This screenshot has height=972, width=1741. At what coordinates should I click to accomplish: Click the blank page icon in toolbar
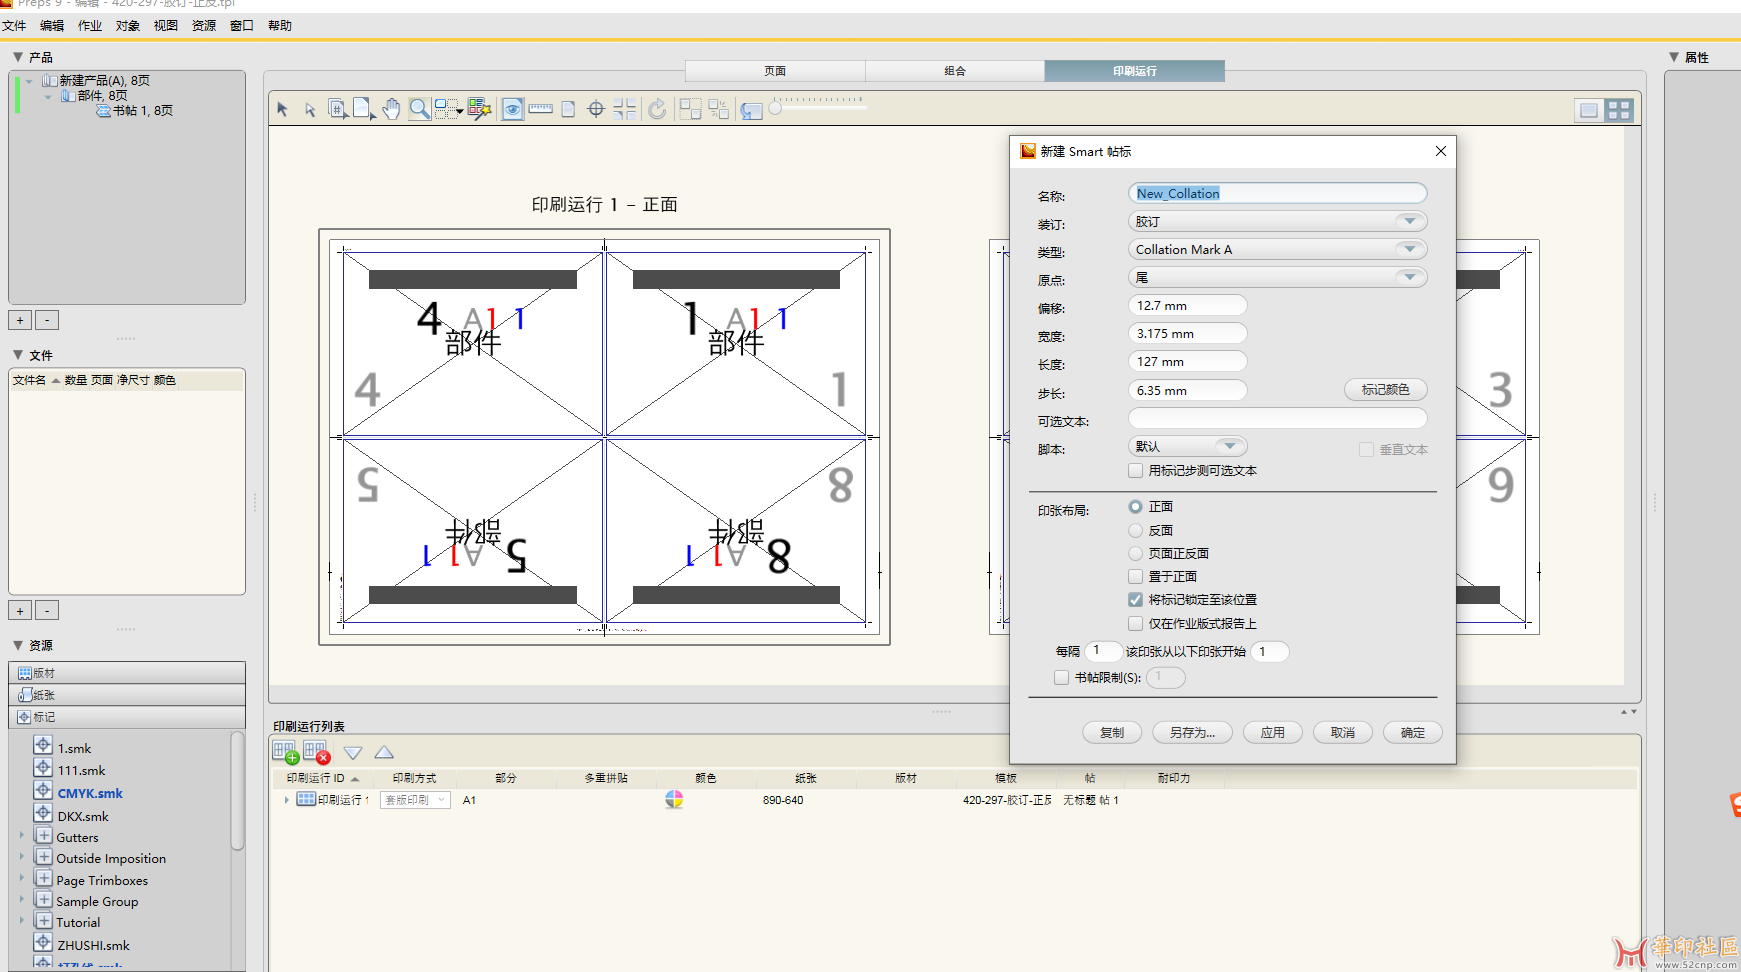[x=568, y=109]
